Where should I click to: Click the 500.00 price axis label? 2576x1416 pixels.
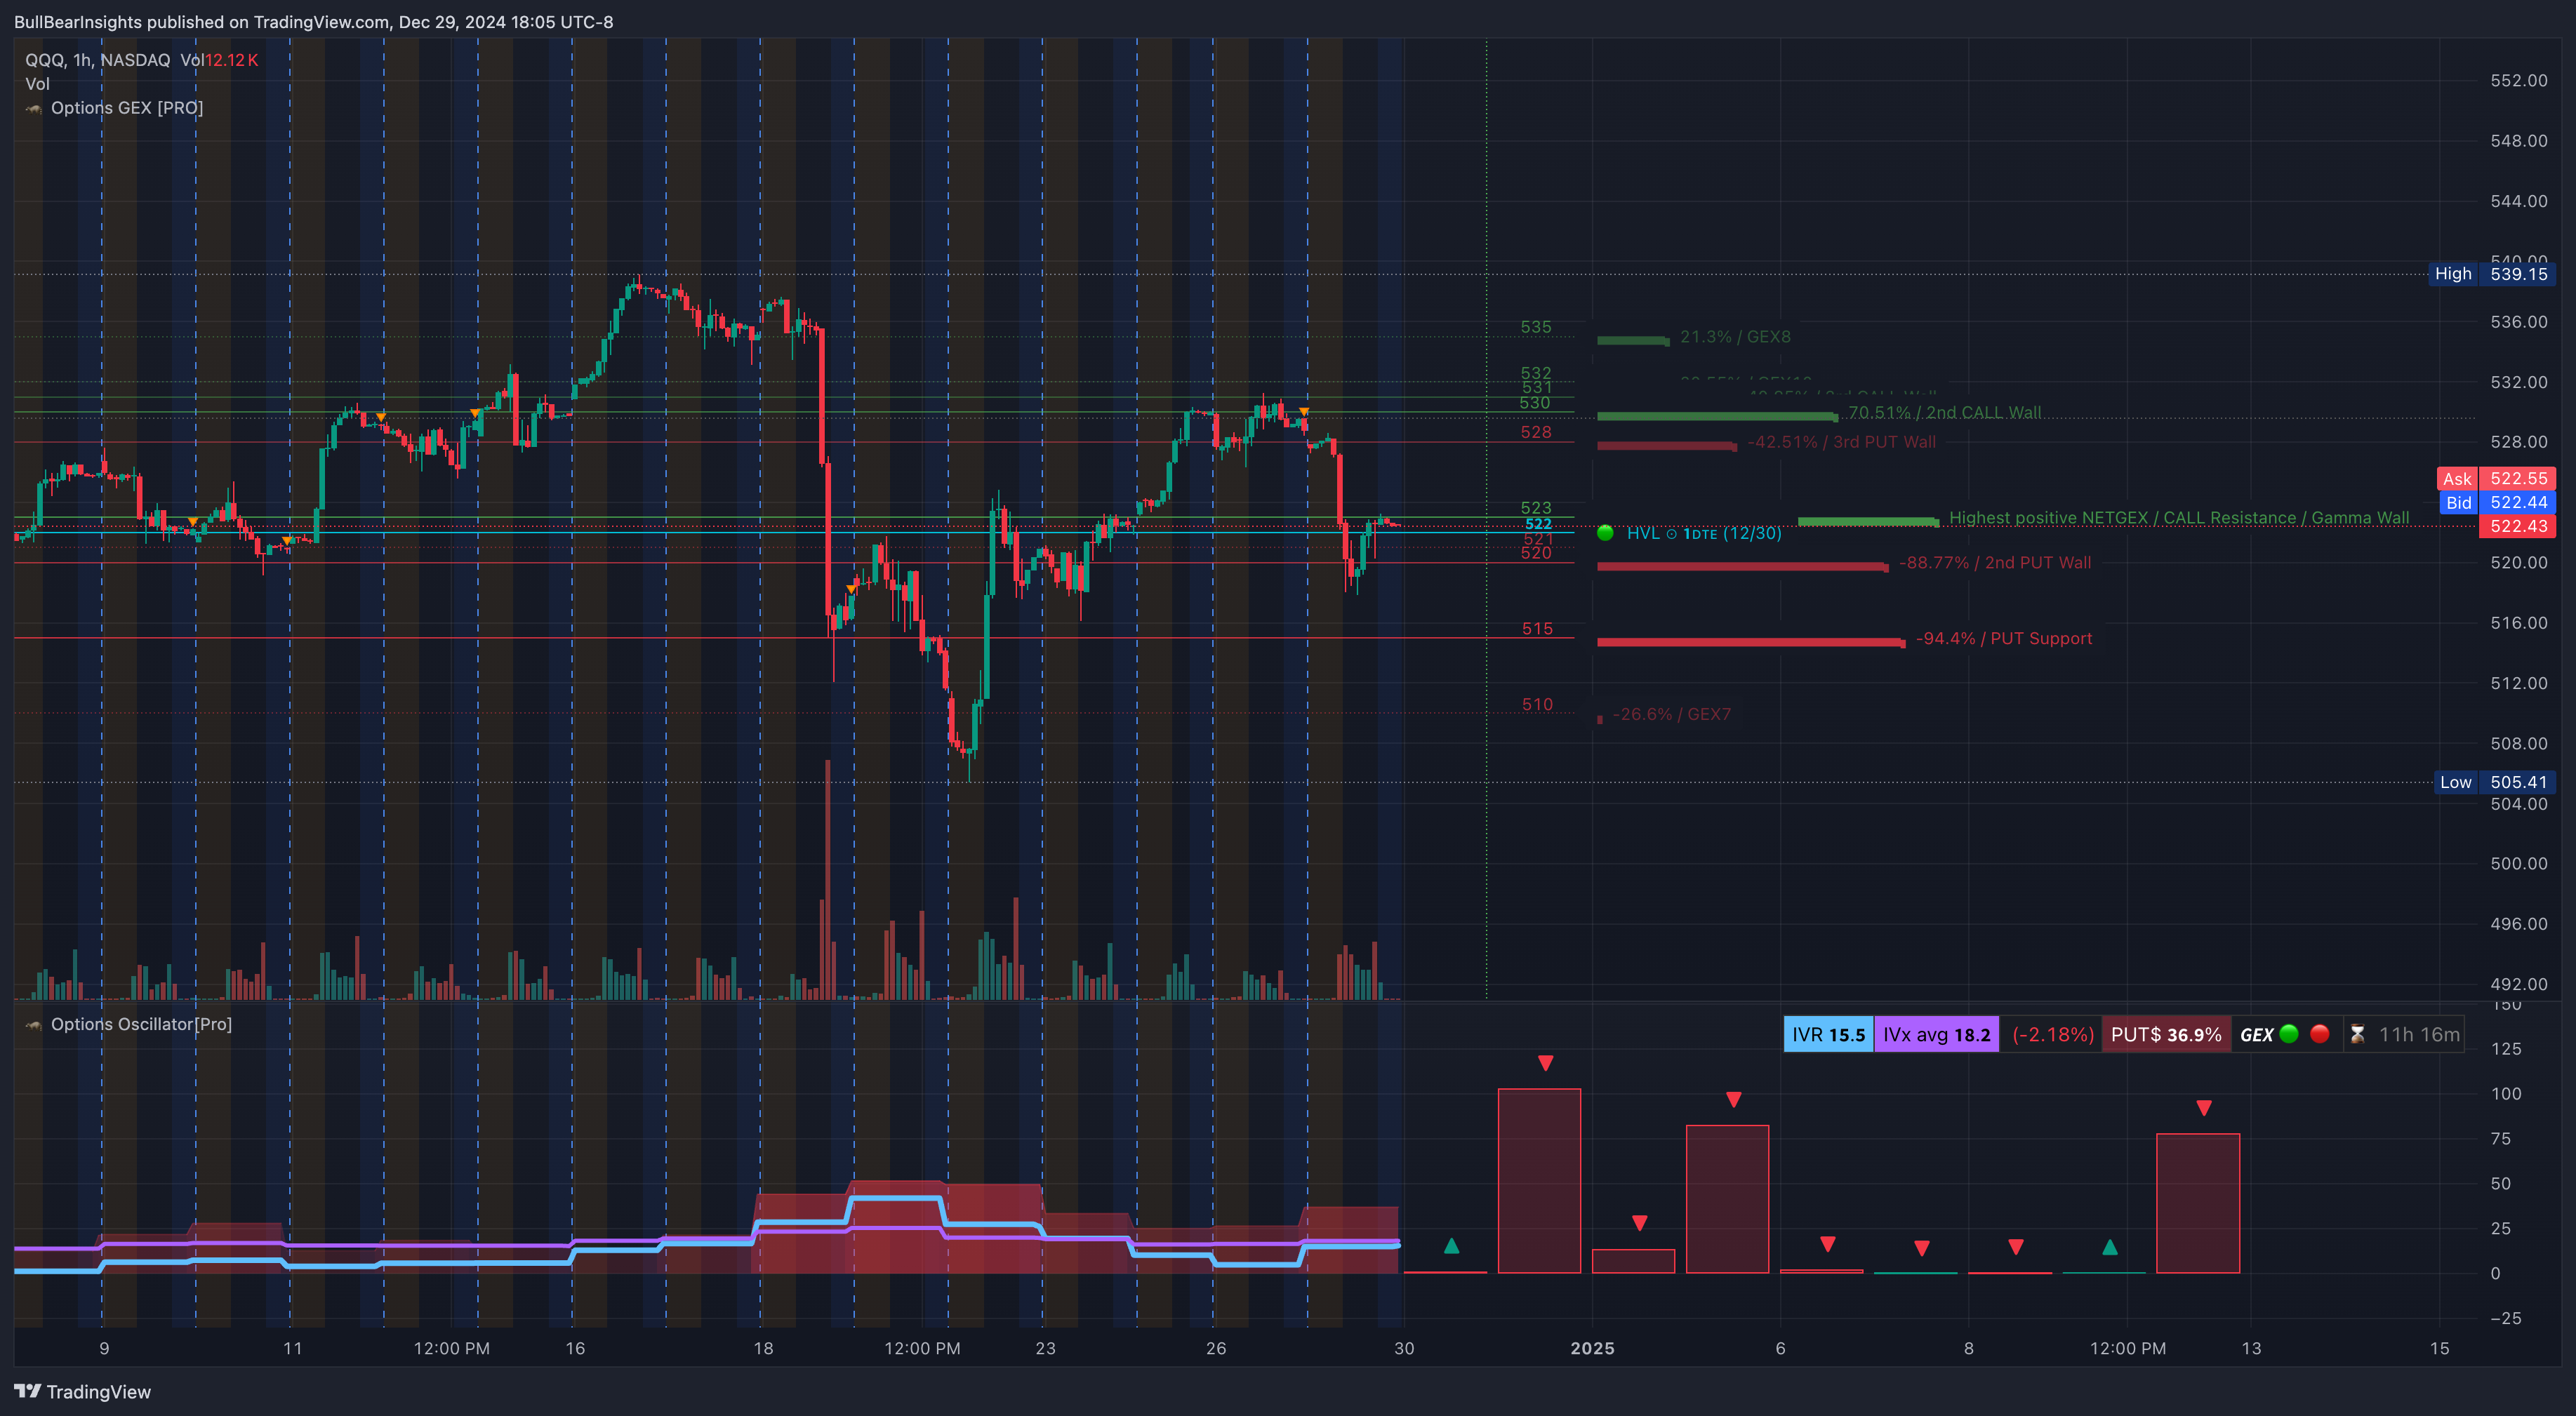click(2518, 864)
